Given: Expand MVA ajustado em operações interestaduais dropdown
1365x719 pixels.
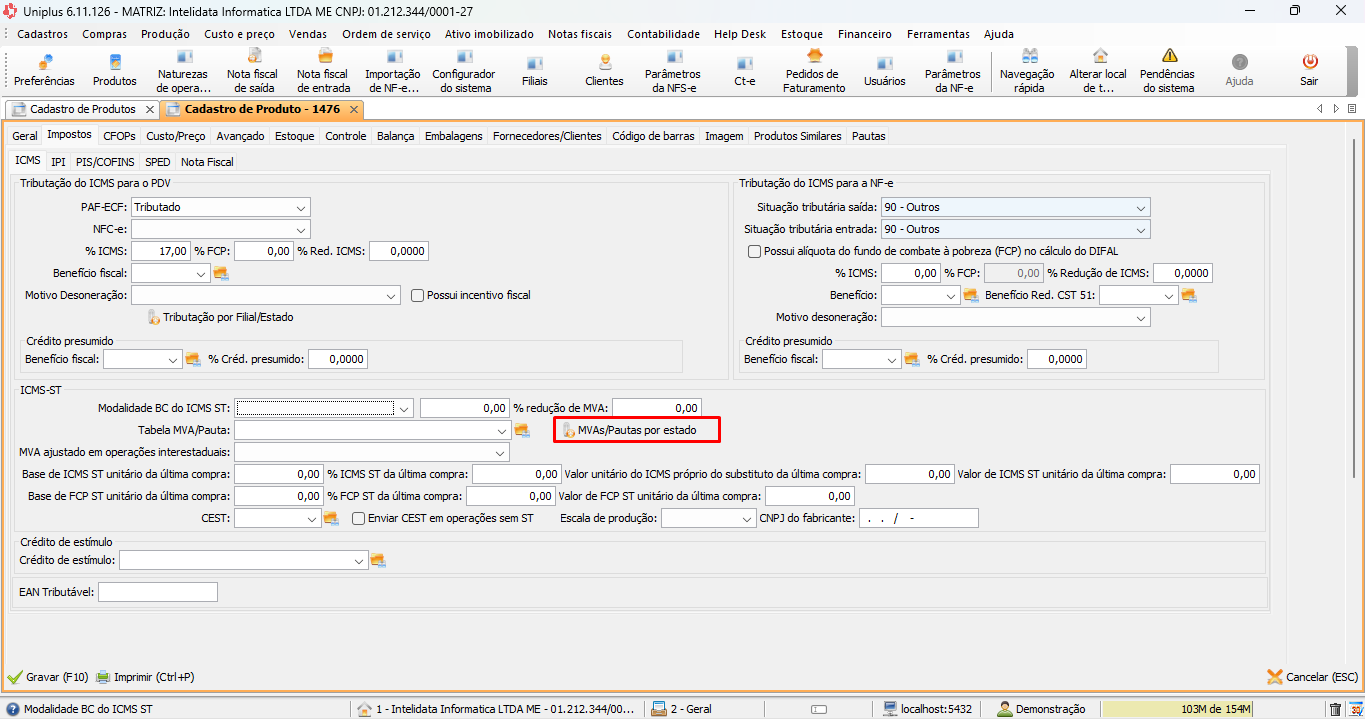Looking at the screenshot, I should (x=500, y=452).
